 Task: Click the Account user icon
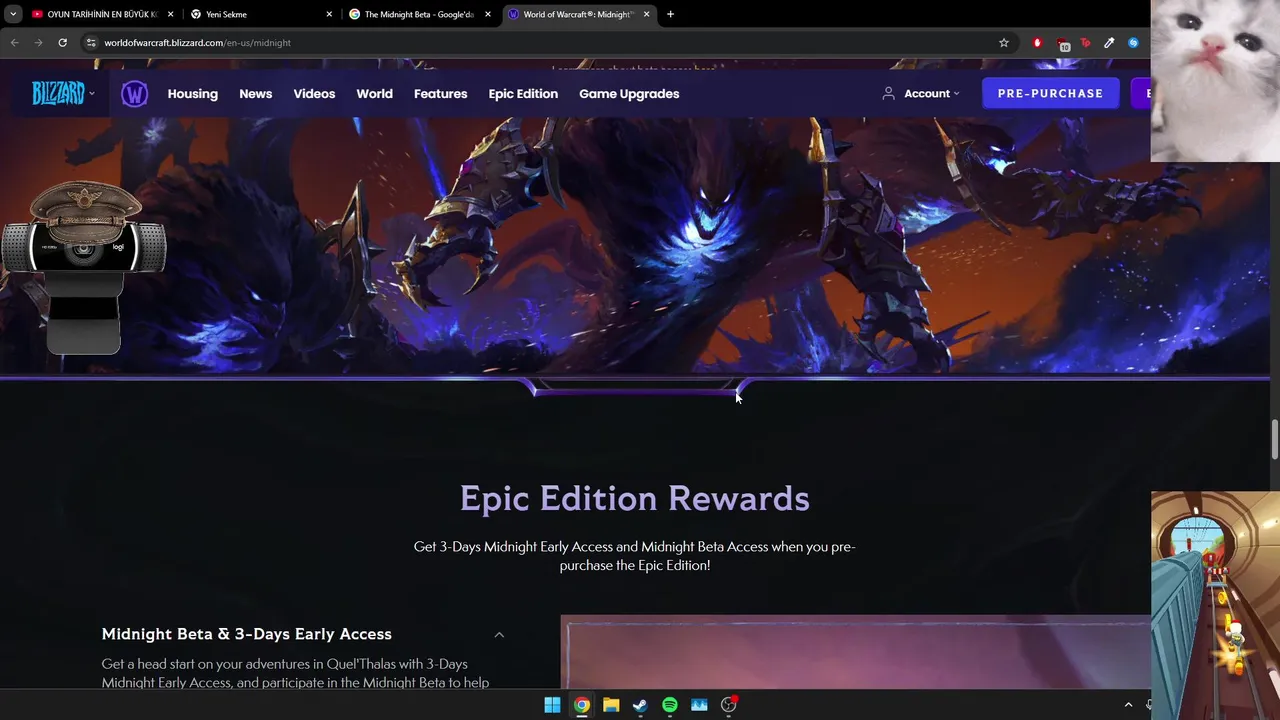(888, 93)
